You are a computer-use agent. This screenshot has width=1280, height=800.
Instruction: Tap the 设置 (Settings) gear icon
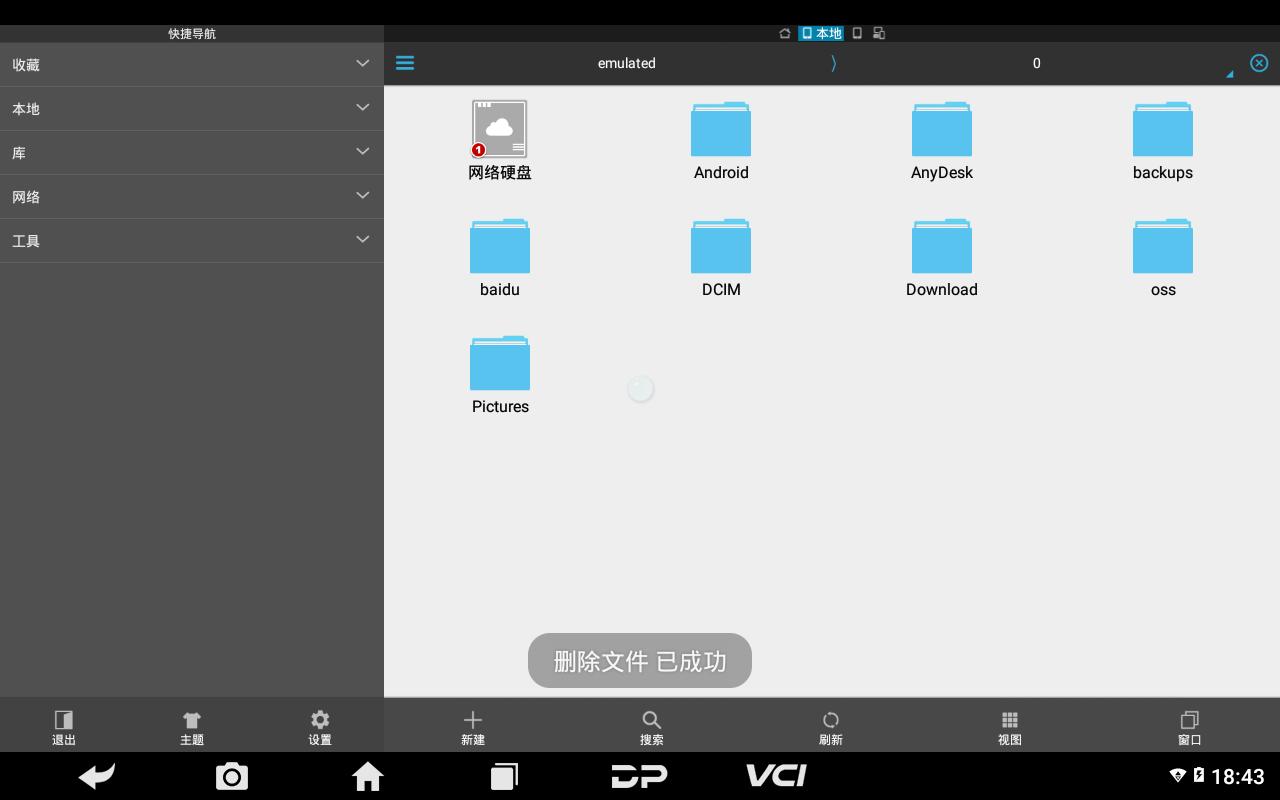(x=320, y=720)
